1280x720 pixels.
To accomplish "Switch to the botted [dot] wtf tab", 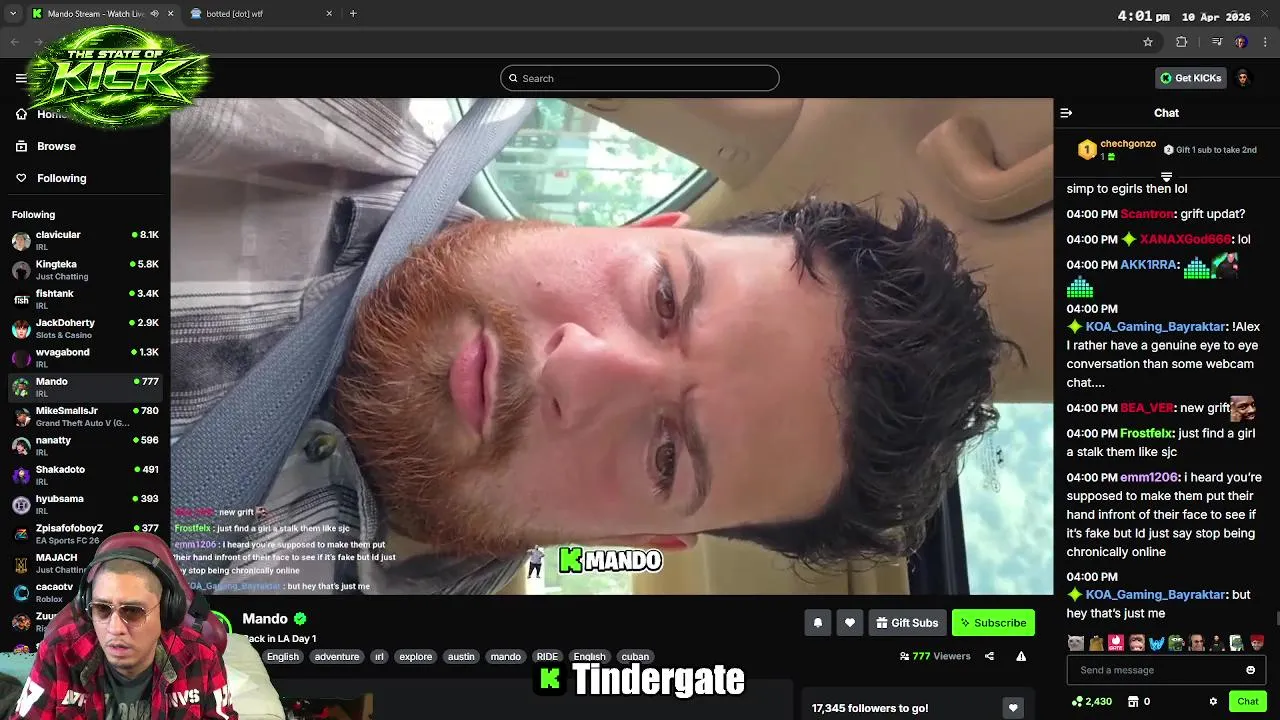I will [x=262, y=14].
